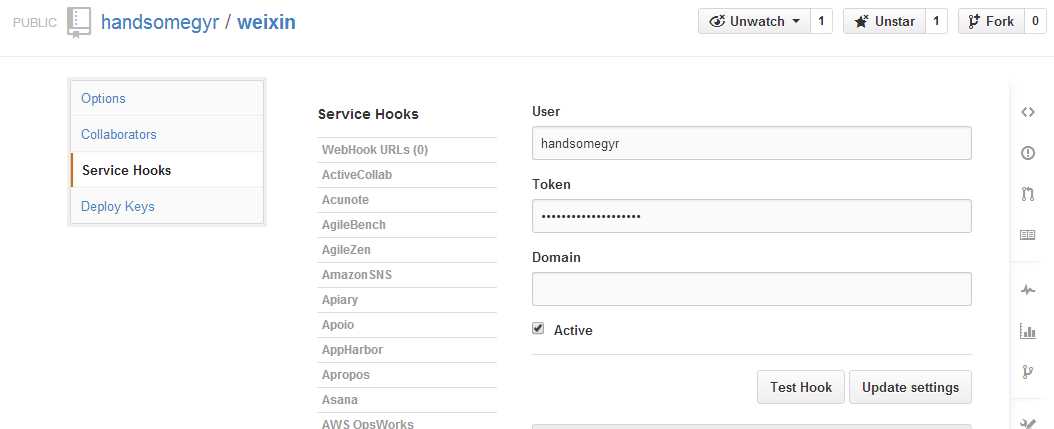Toggle the Active checkbox
The height and width of the screenshot is (429, 1054).
tap(538, 329)
